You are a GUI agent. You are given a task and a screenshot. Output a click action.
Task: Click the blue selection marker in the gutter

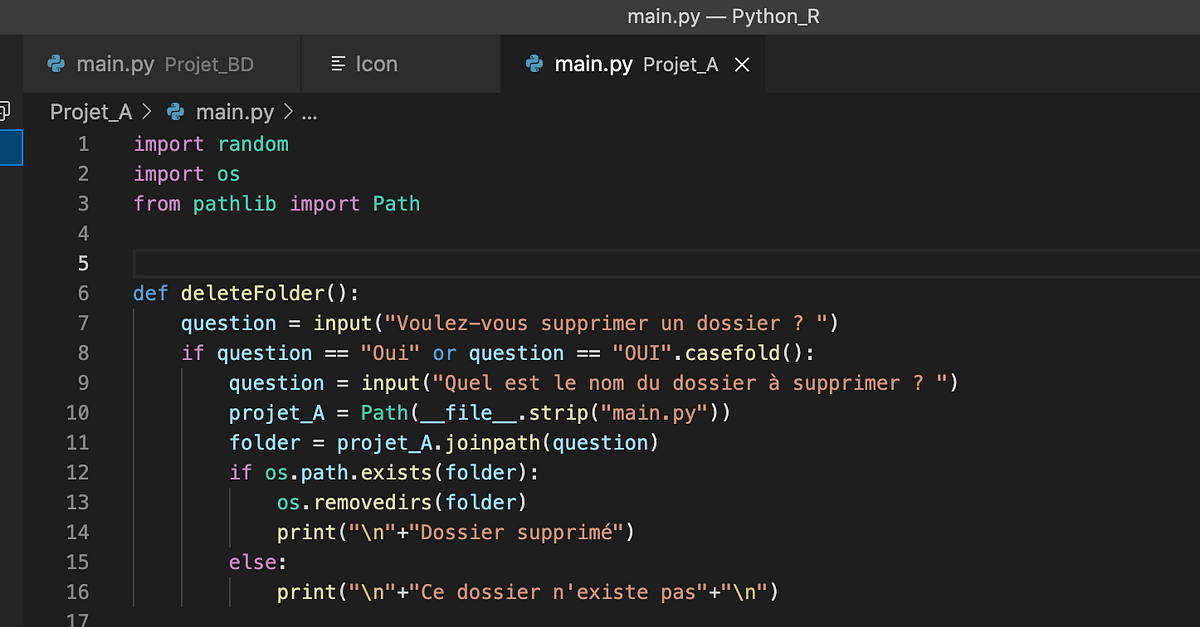[x=10, y=147]
